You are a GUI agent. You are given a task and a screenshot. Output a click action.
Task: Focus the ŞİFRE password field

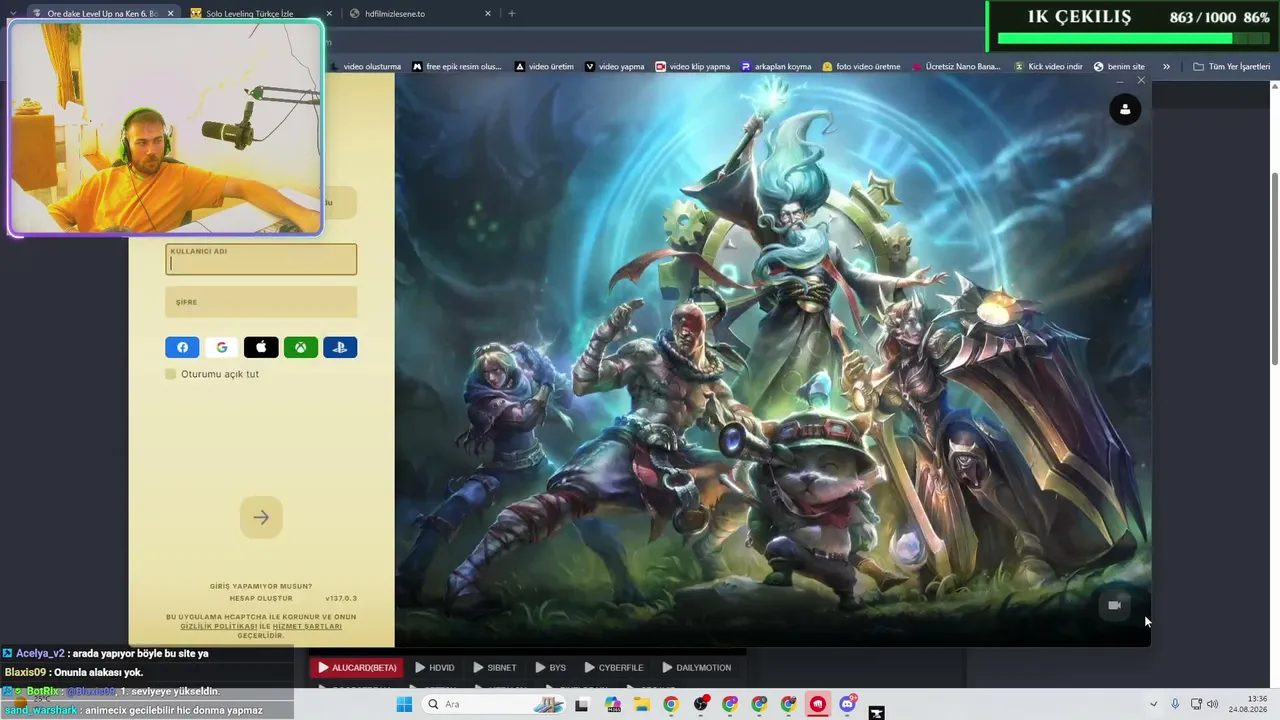point(261,302)
